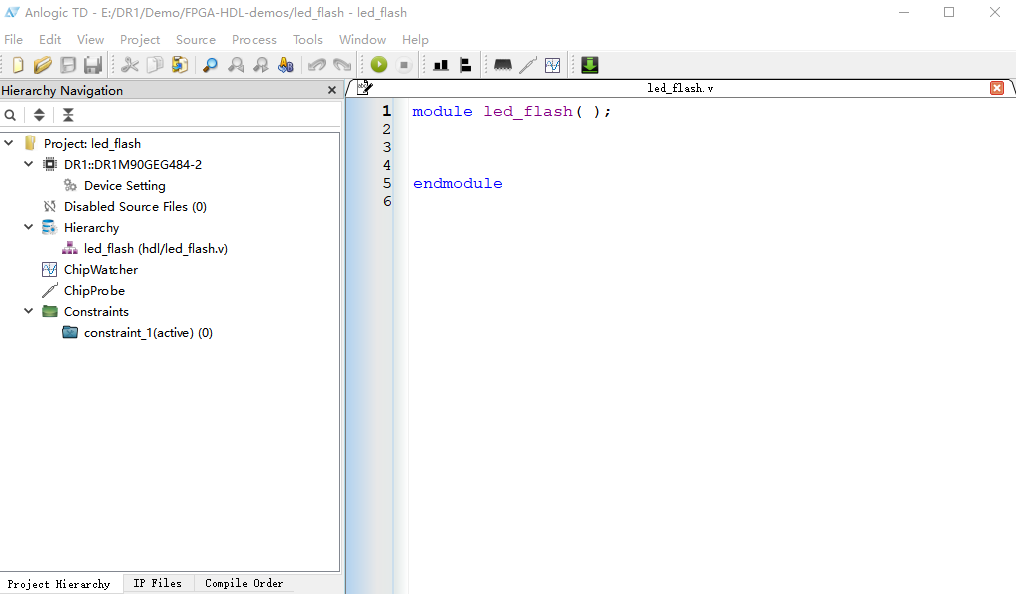The height and width of the screenshot is (594, 1016).
Task: Launch ChipProbe from toolbar icon
Action: 527,65
